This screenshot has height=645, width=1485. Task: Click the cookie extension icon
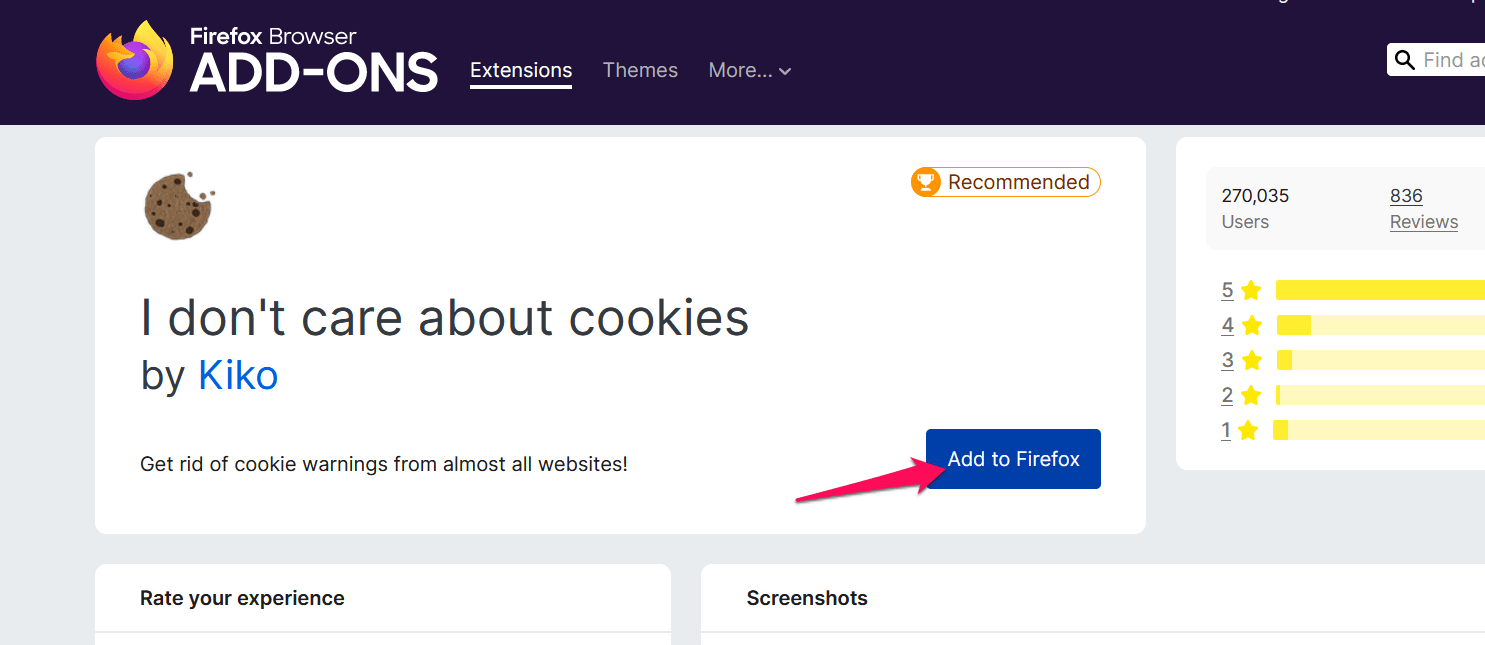[x=179, y=206]
